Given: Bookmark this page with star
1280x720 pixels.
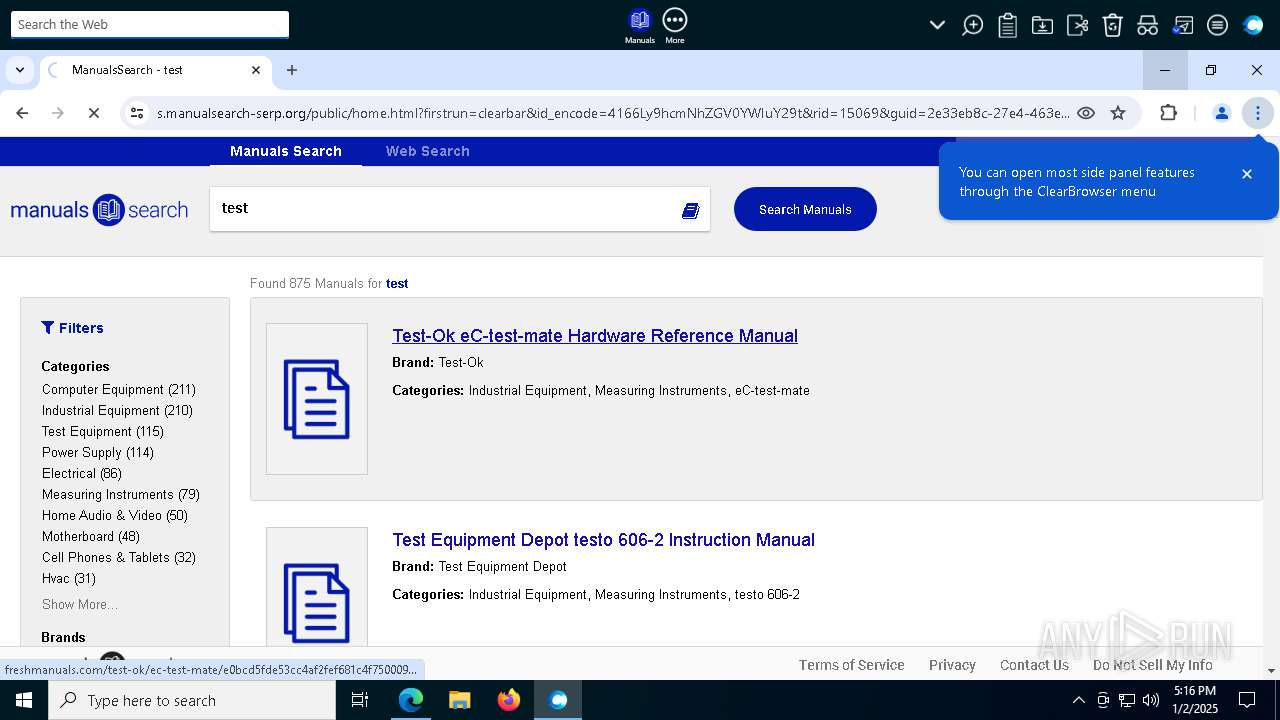Looking at the screenshot, I should 1118,113.
